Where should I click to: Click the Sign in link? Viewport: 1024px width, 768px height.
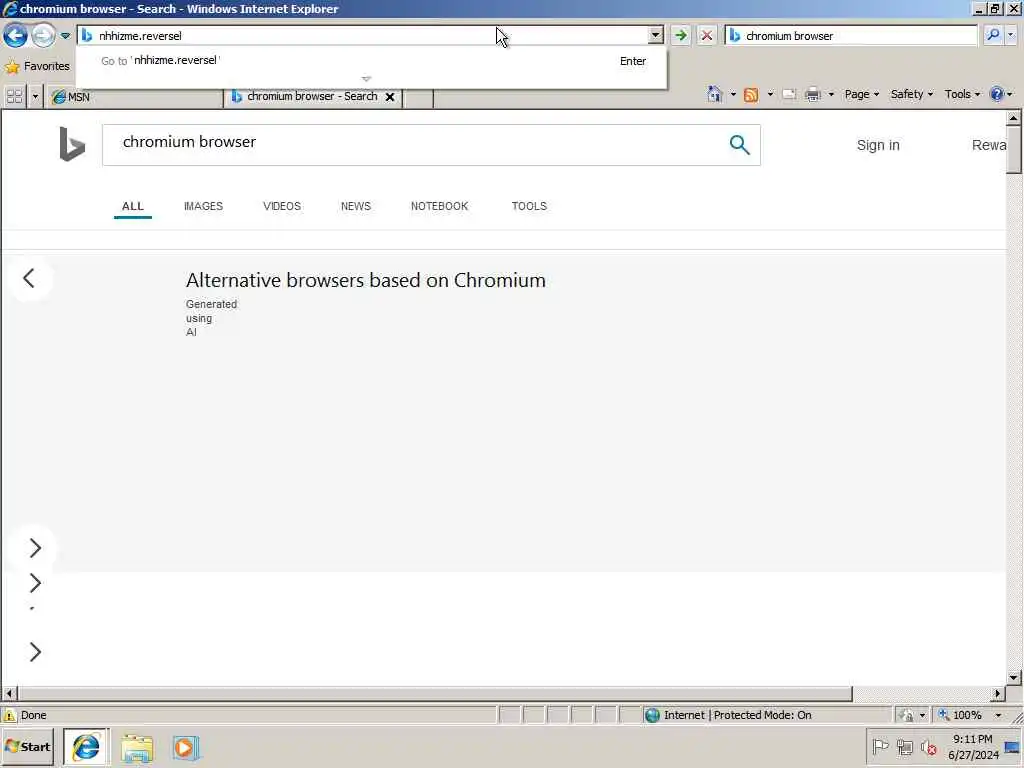click(878, 145)
